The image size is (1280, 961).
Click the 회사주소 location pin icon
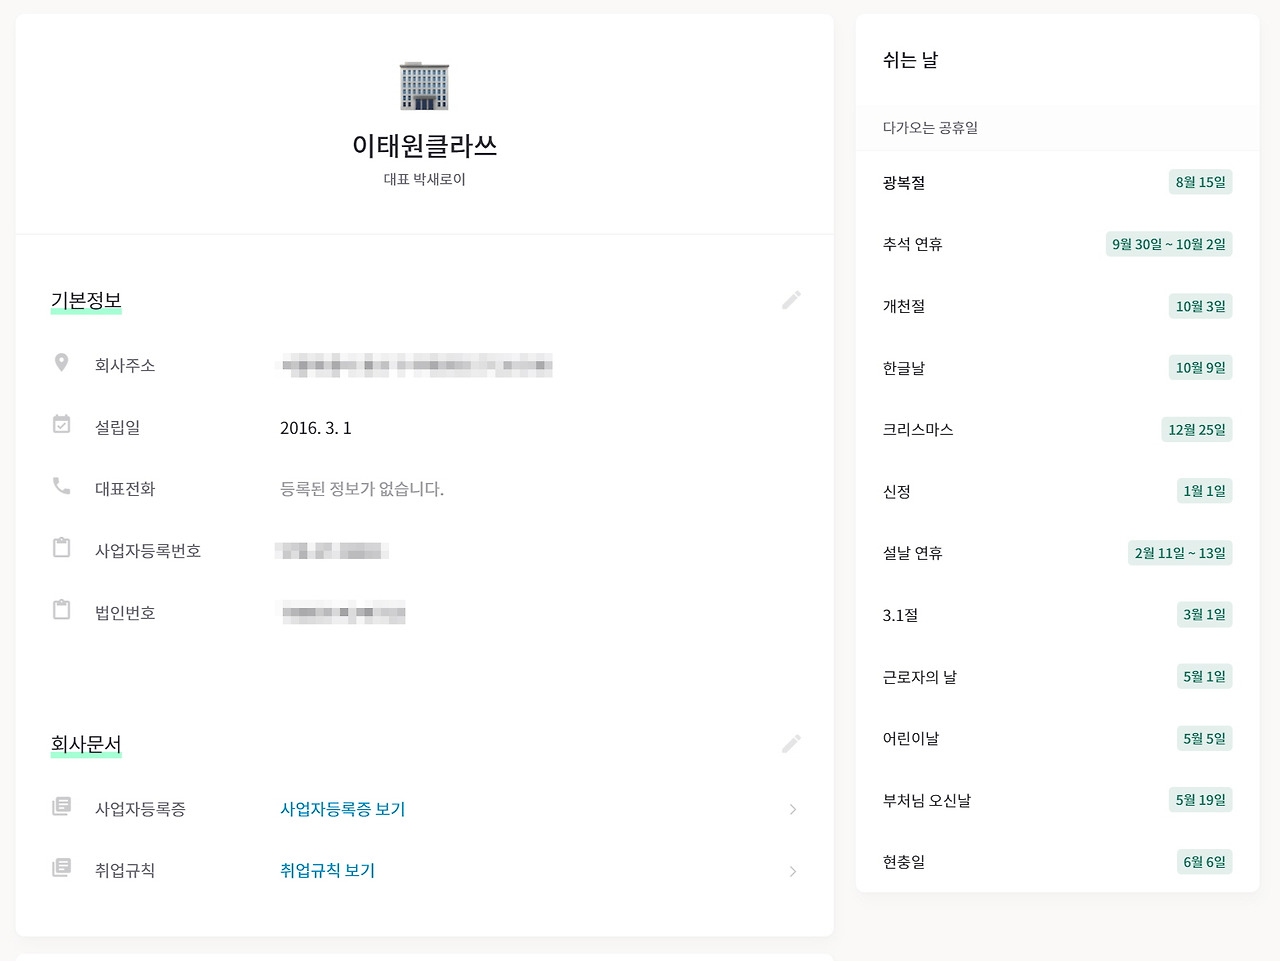pyautogui.click(x=61, y=363)
